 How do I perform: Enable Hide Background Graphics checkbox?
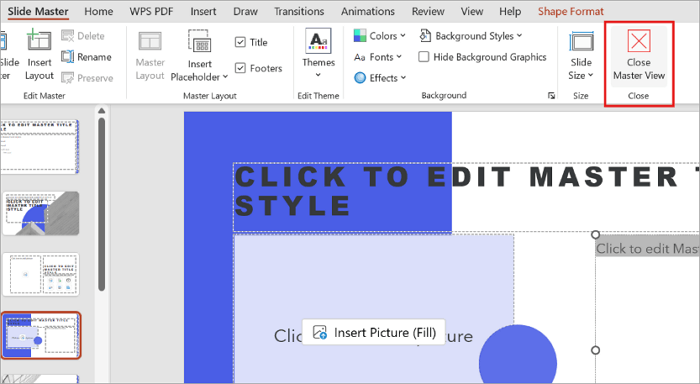tap(424, 57)
